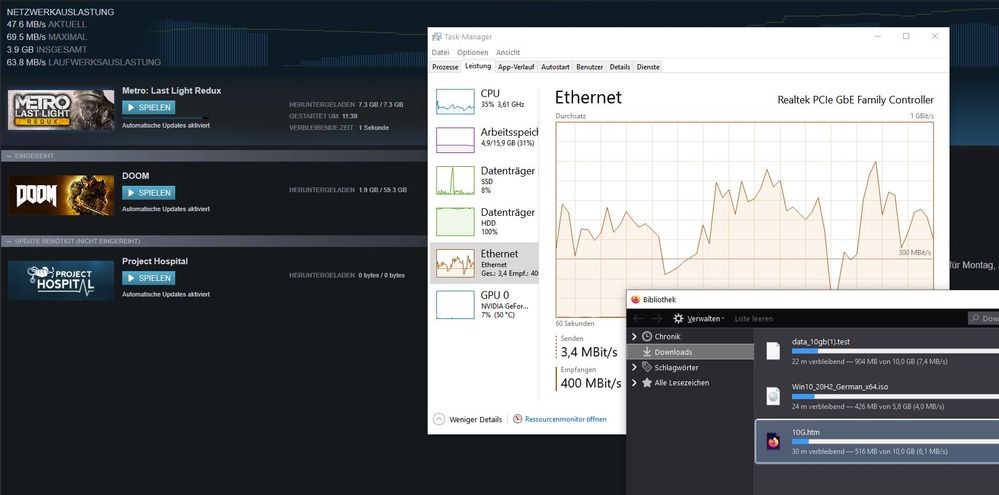Screen dimensions: 999x495
Task: Click the data_10gb(1).test file icon
Action: (773, 351)
